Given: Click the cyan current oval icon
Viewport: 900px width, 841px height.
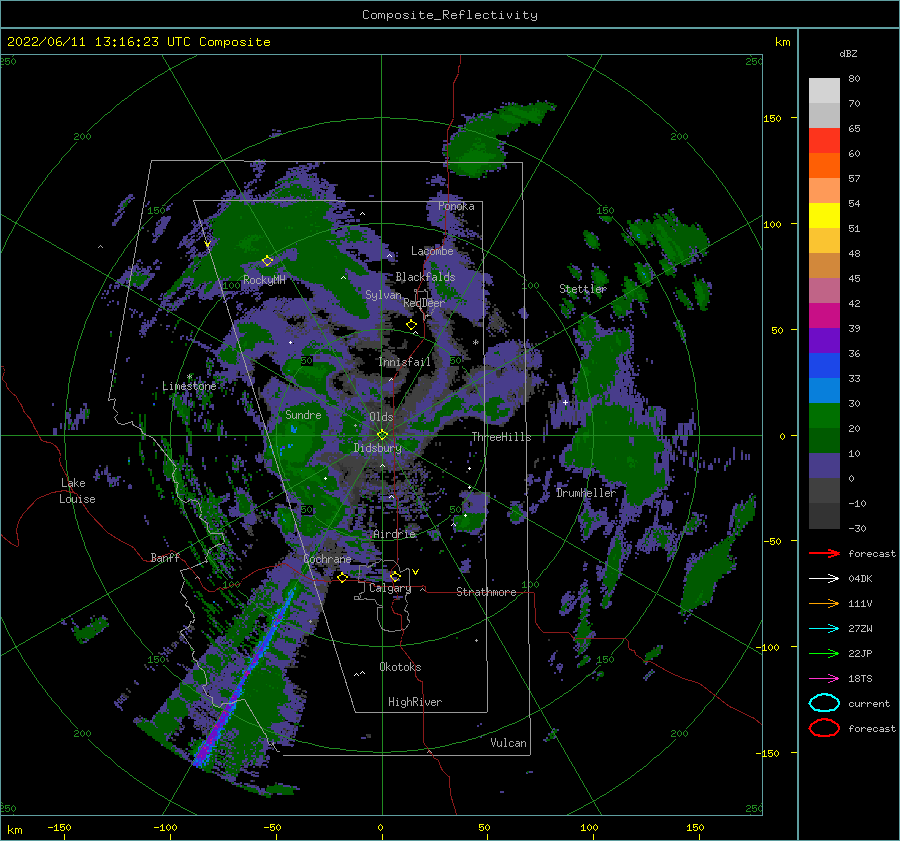Looking at the screenshot, I should [824, 703].
